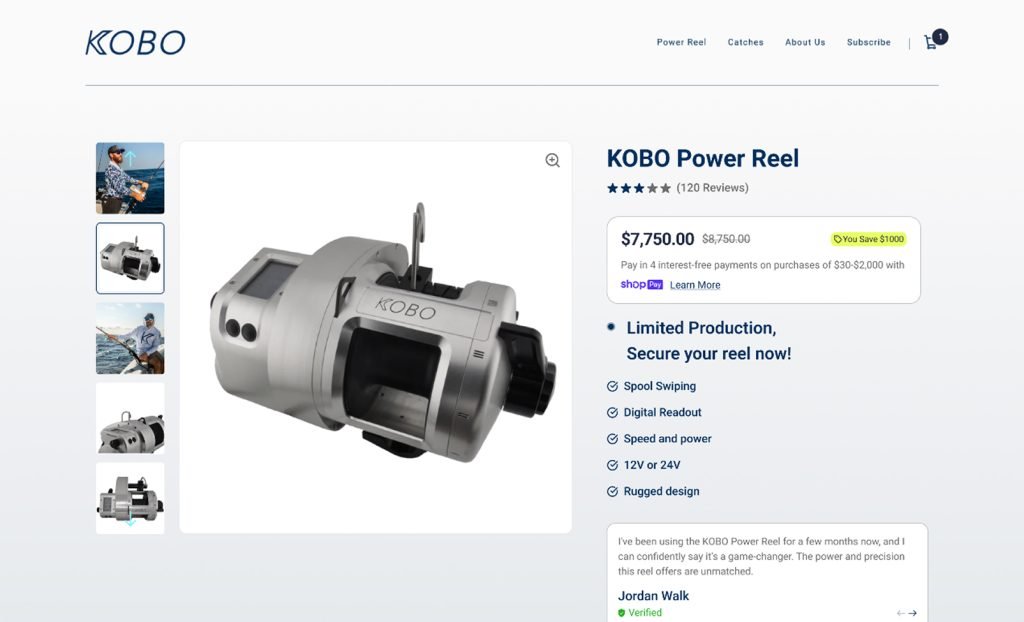Click the $7,750.00 price
Viewport: 1024px width, 622px height.
(657, 239)
